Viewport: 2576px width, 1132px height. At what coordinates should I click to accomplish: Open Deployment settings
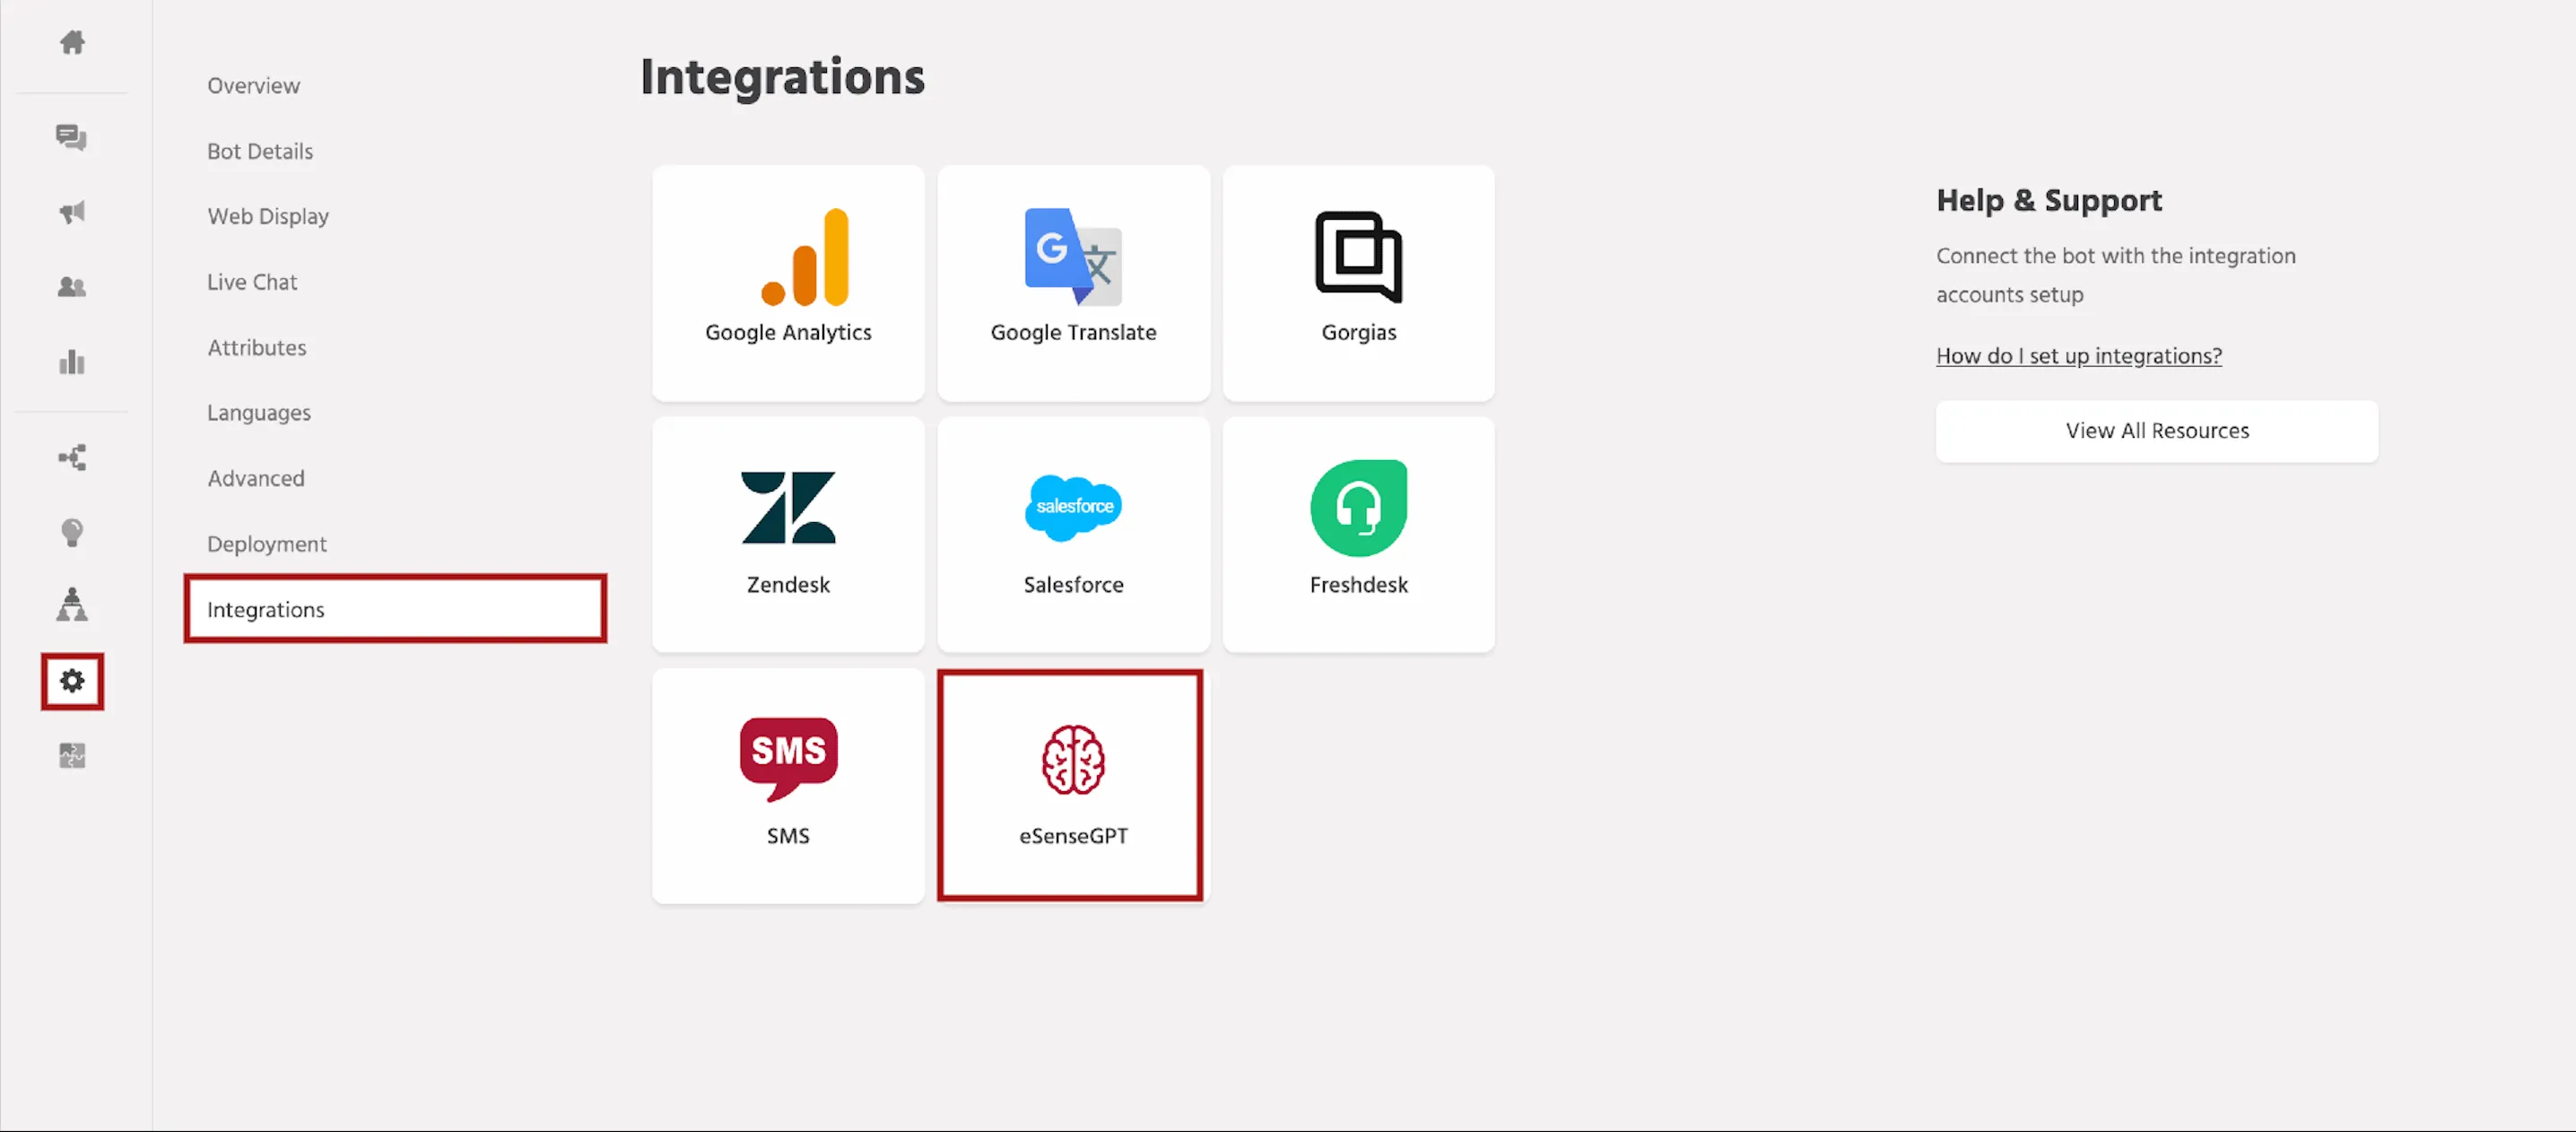(267, 544)
